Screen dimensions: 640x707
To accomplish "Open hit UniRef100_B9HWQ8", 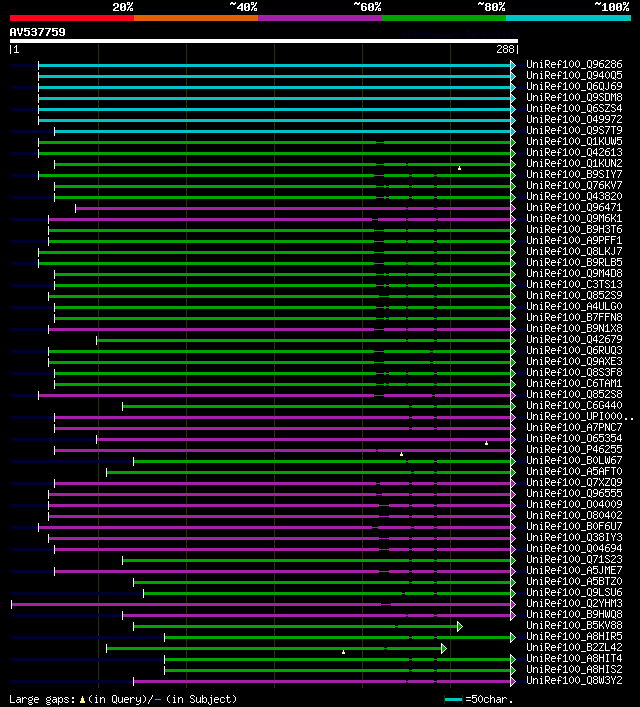I will [574, 614].
